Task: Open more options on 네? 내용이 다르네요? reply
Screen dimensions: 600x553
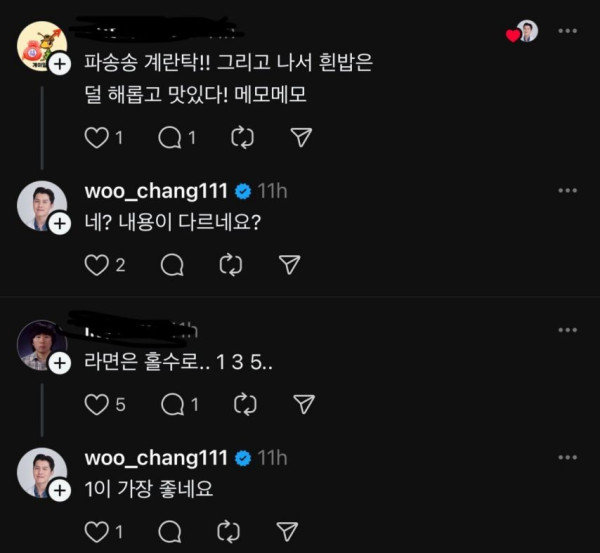Action: tap(566, 190)
